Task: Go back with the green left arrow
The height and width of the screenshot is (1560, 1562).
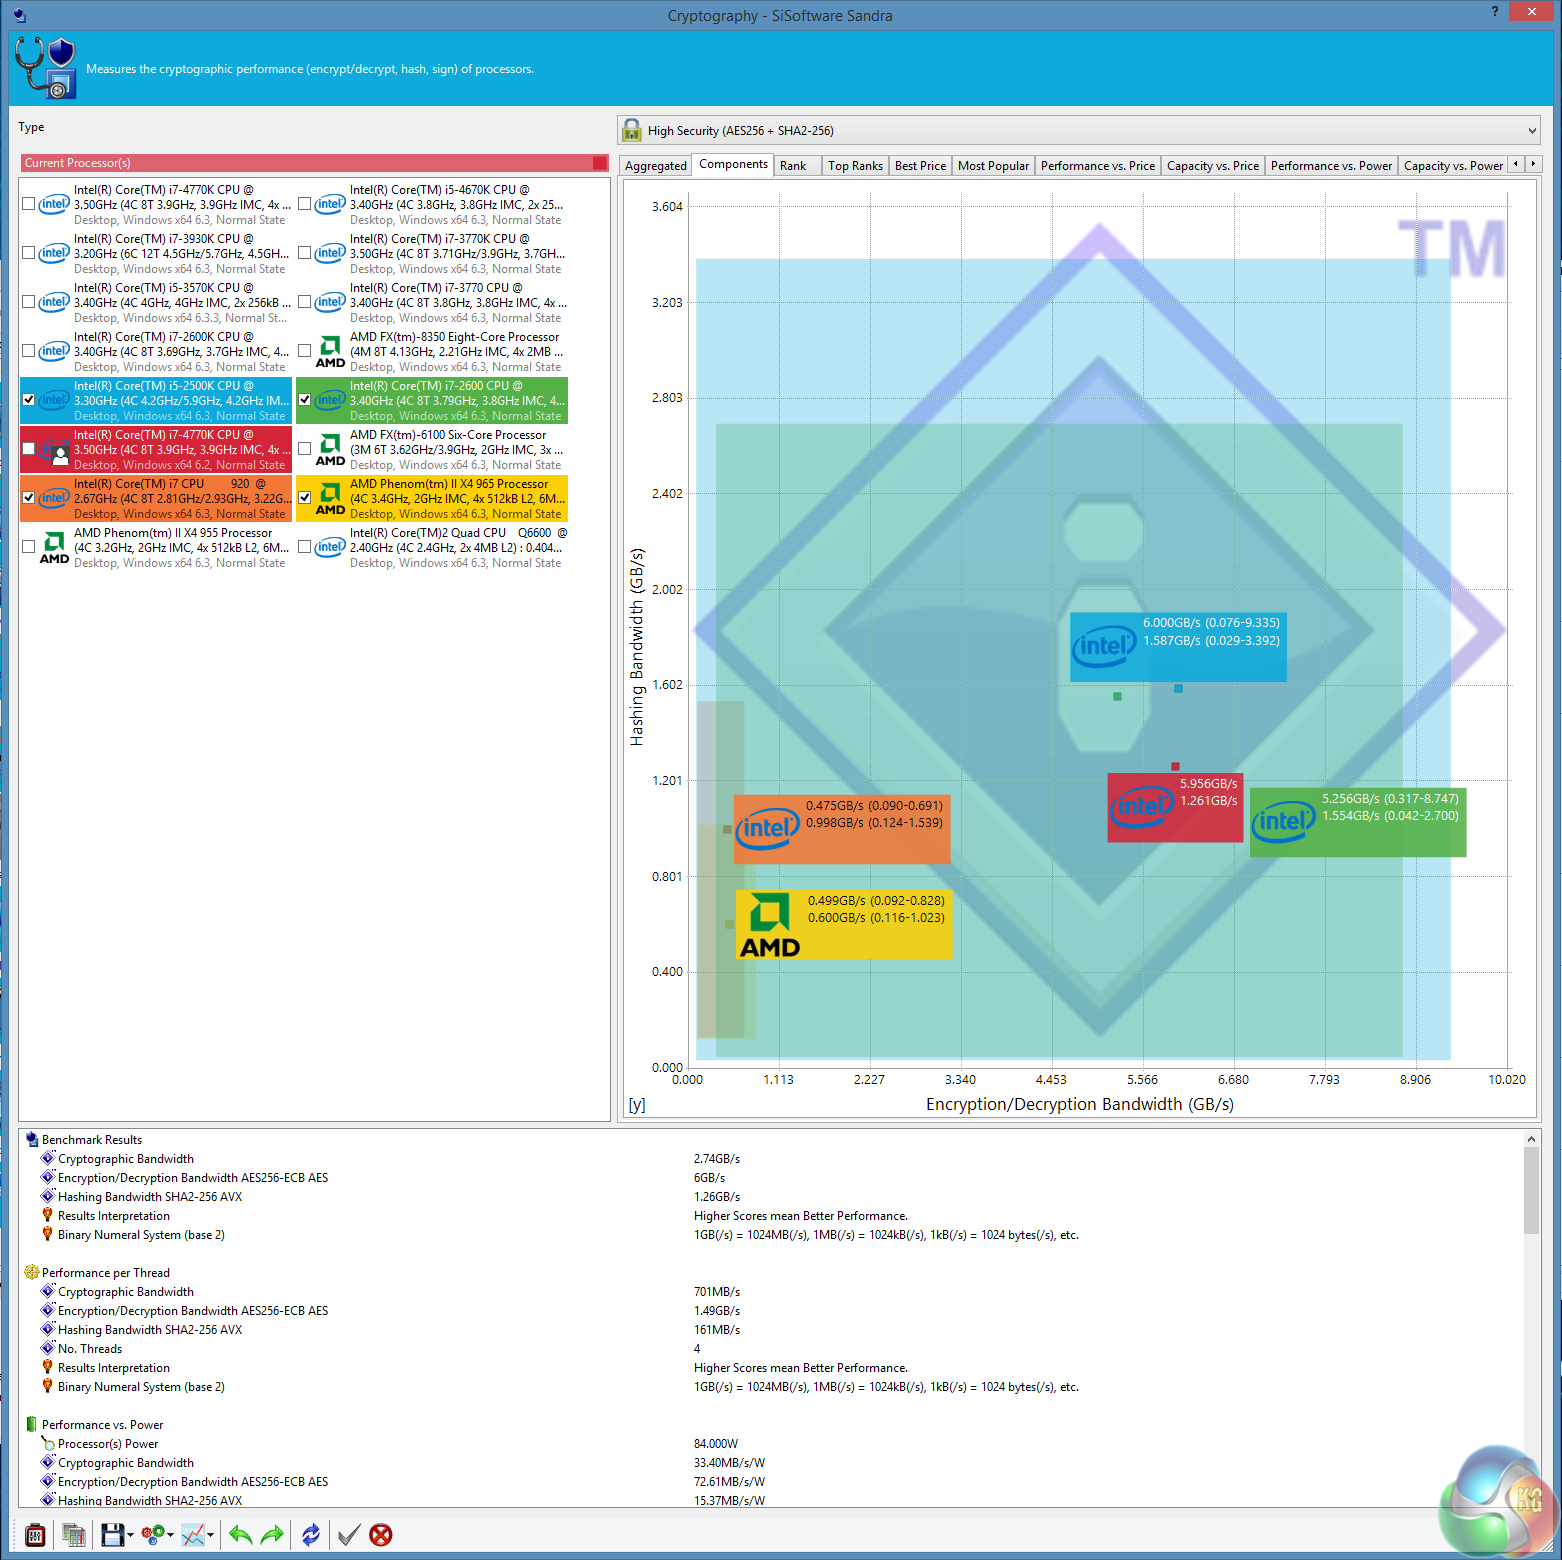Action: (x=240, y=1535)
